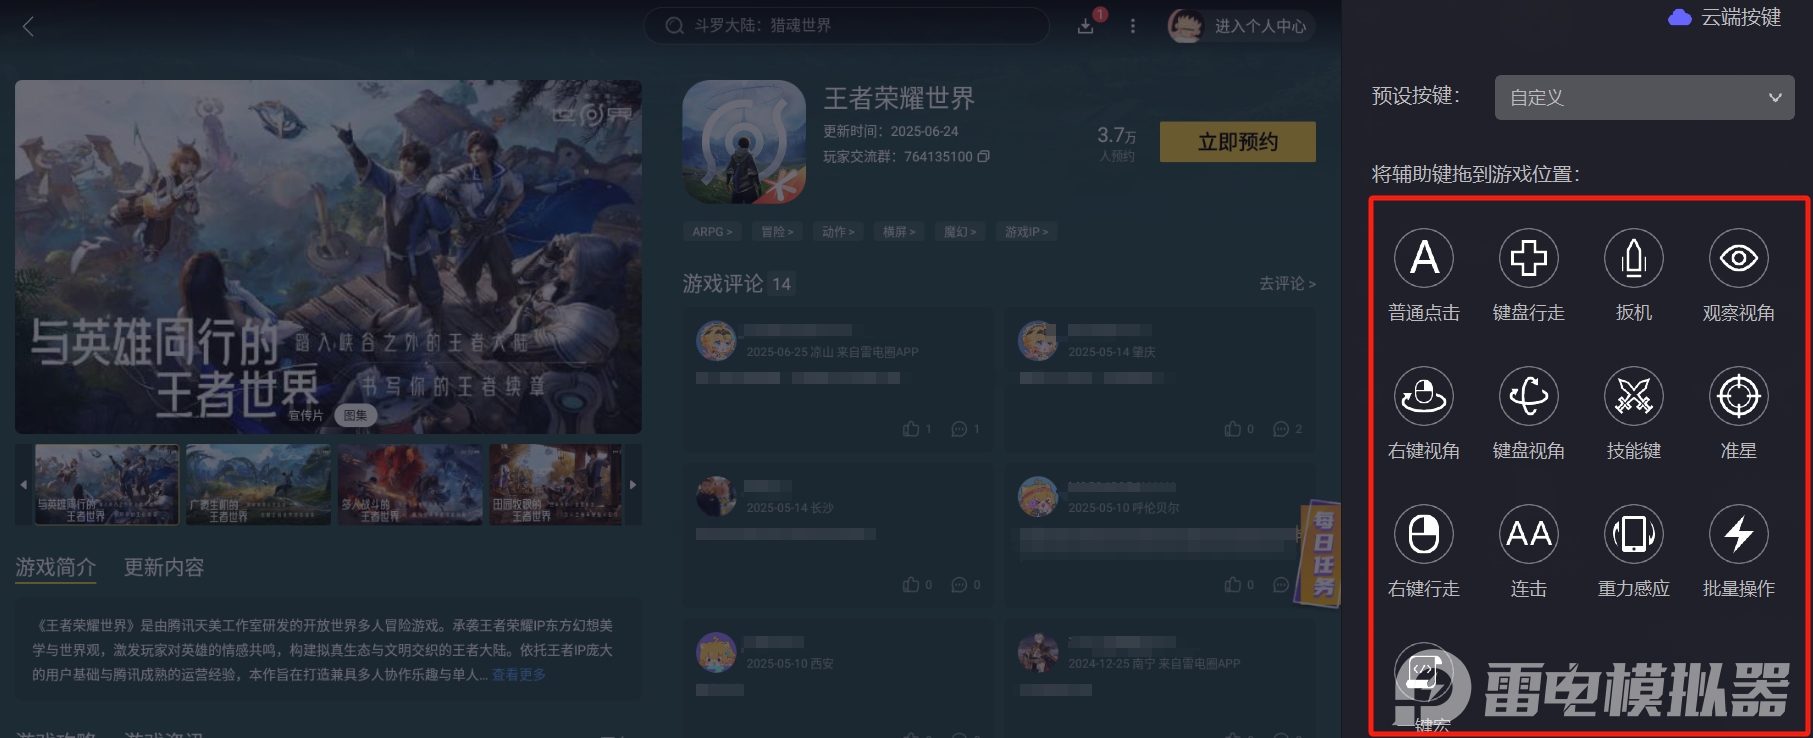
Task: Select the 广袤王都的 screenshot thumbnail
Action: point(258,485)
